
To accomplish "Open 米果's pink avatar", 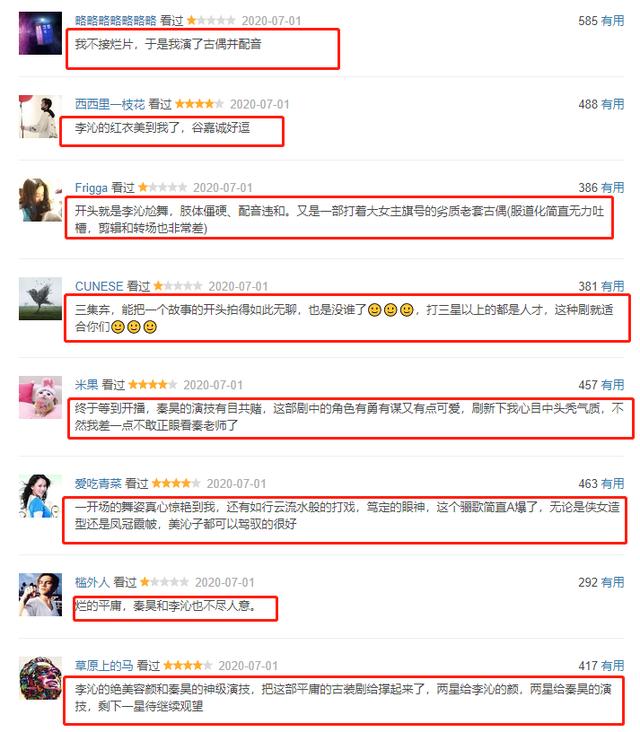I will 40,397.
